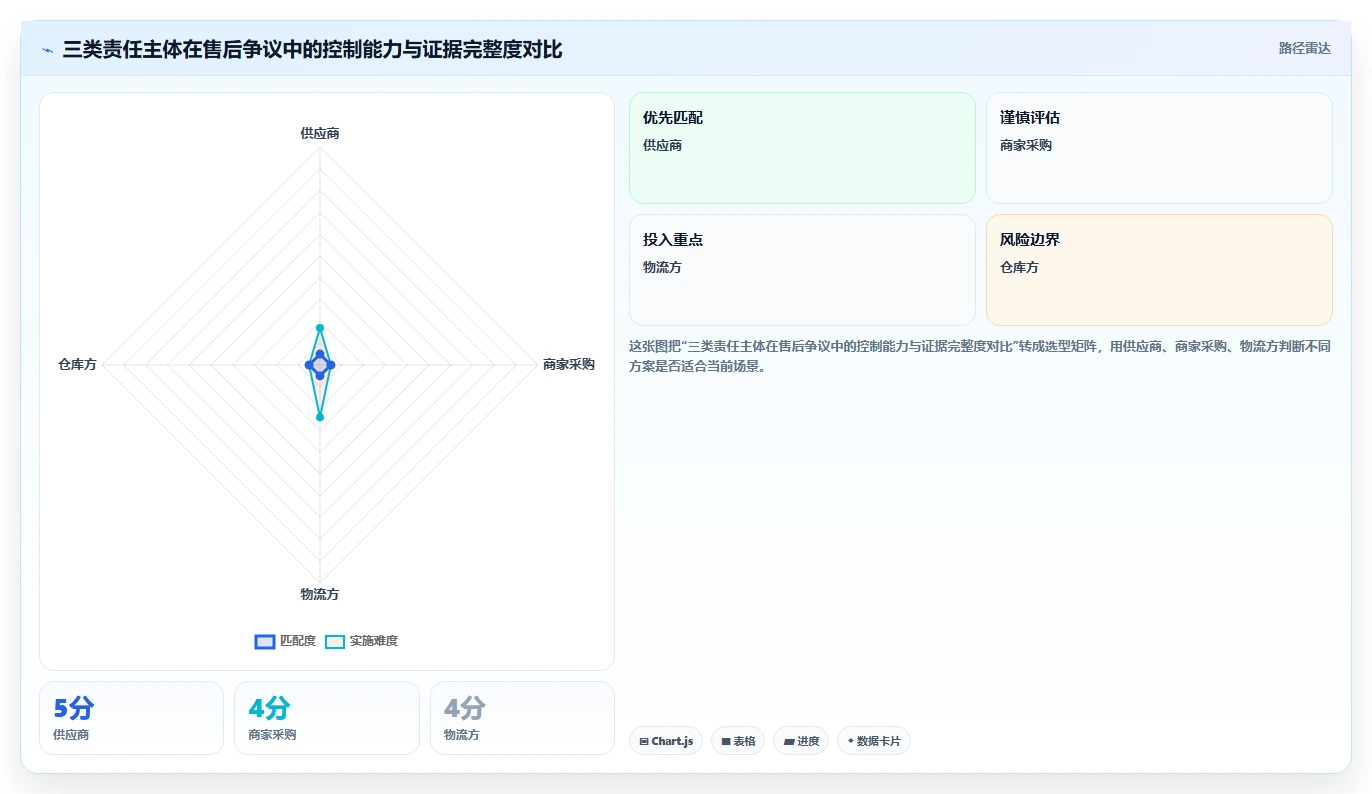Select the 谨慎评估 card title
Screen dimensions: 1372x794
(x=1030, y=118)
